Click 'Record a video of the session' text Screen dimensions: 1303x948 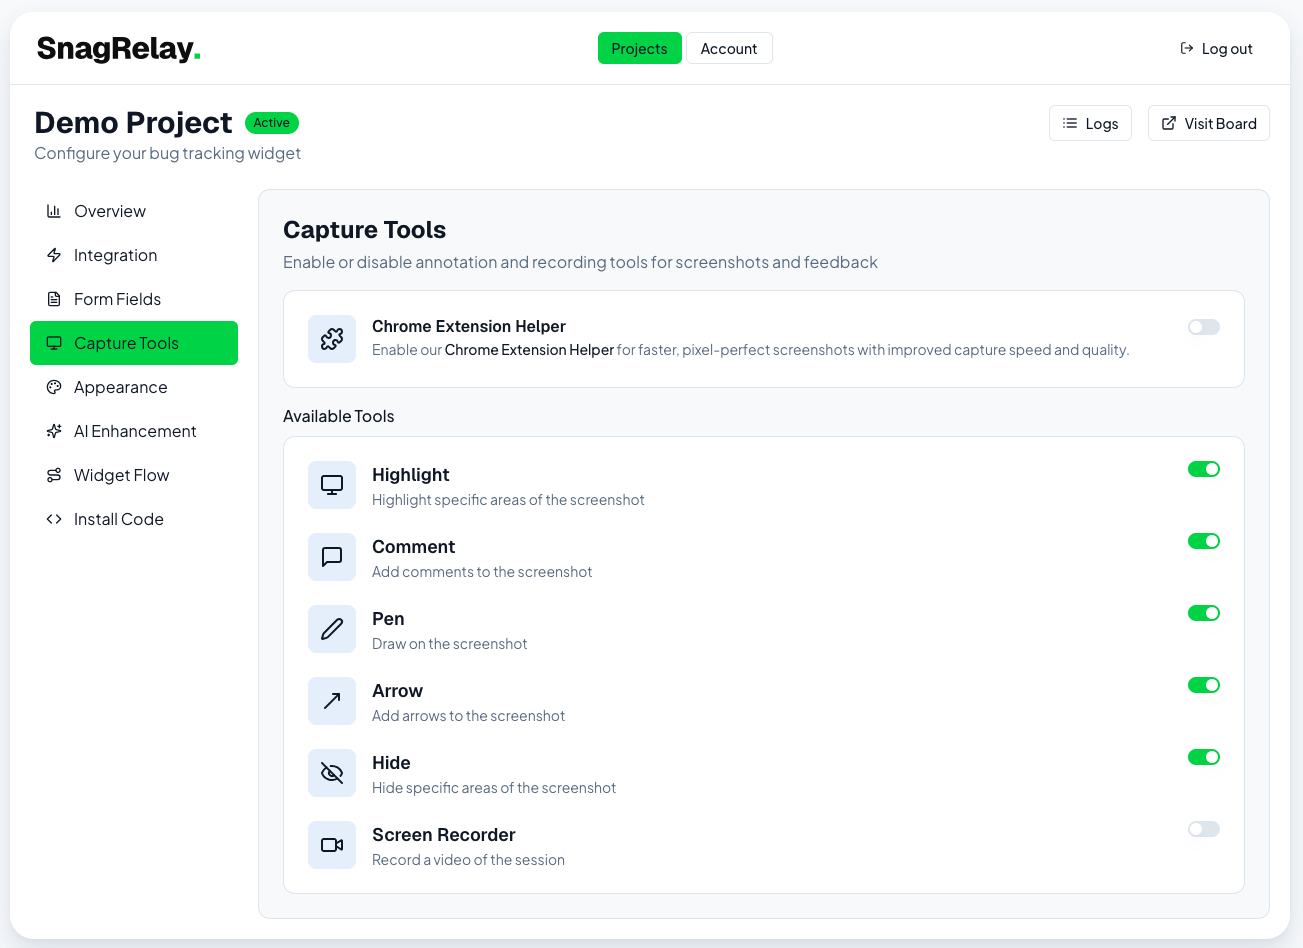[x=468, y=860]
